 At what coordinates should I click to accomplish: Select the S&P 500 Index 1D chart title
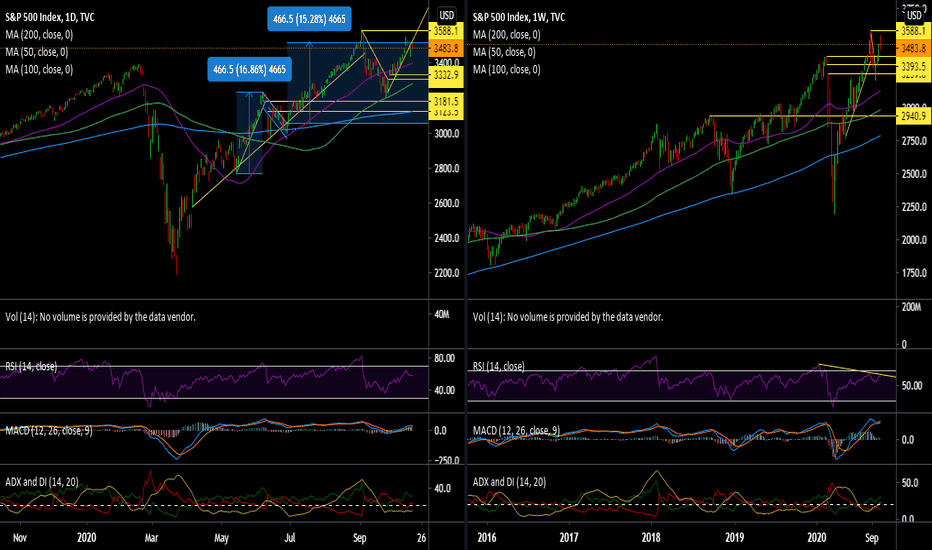click(x=50, y=17)
